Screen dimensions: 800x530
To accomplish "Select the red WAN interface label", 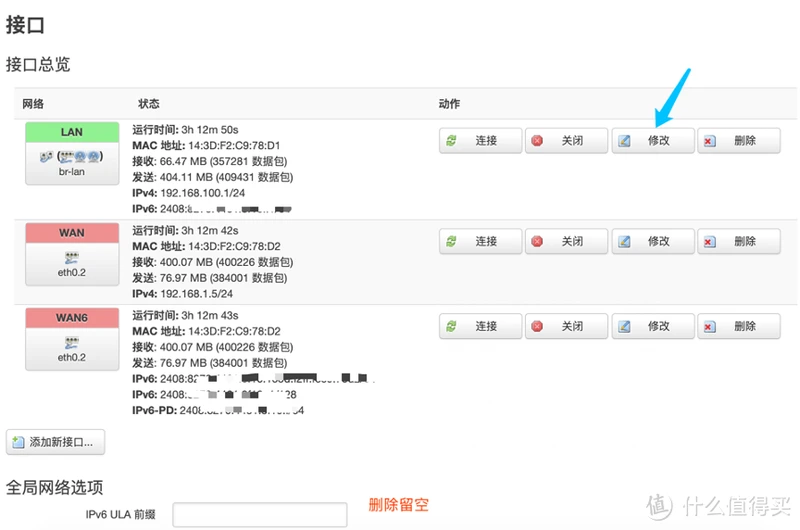I will tap(72, 233).
